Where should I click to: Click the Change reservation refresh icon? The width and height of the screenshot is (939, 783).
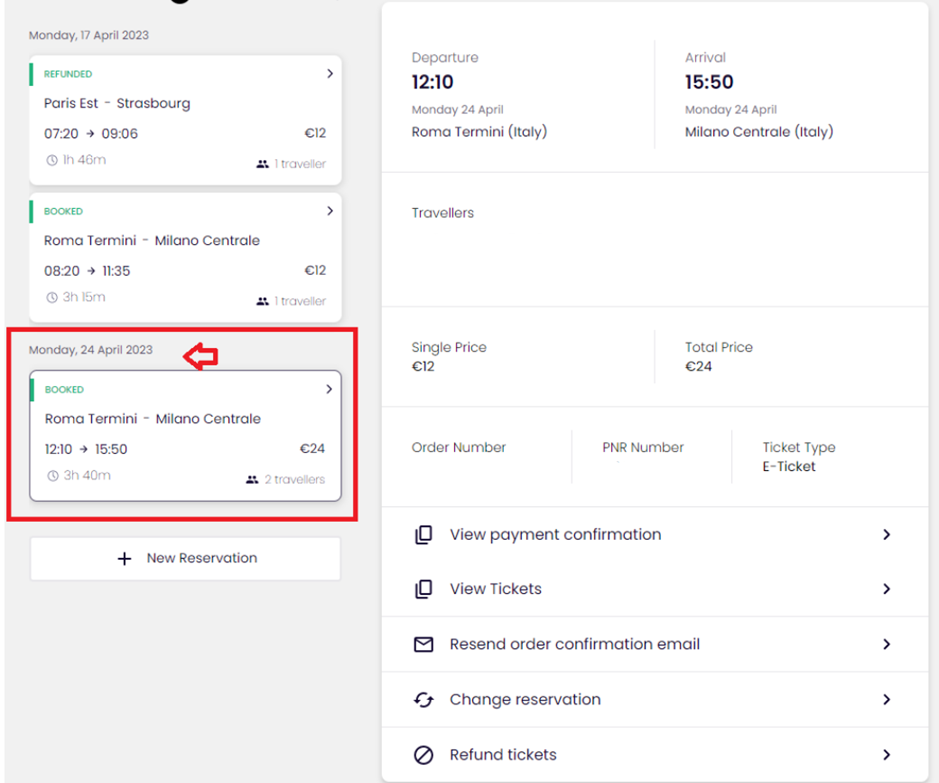(x=423, y=699)
